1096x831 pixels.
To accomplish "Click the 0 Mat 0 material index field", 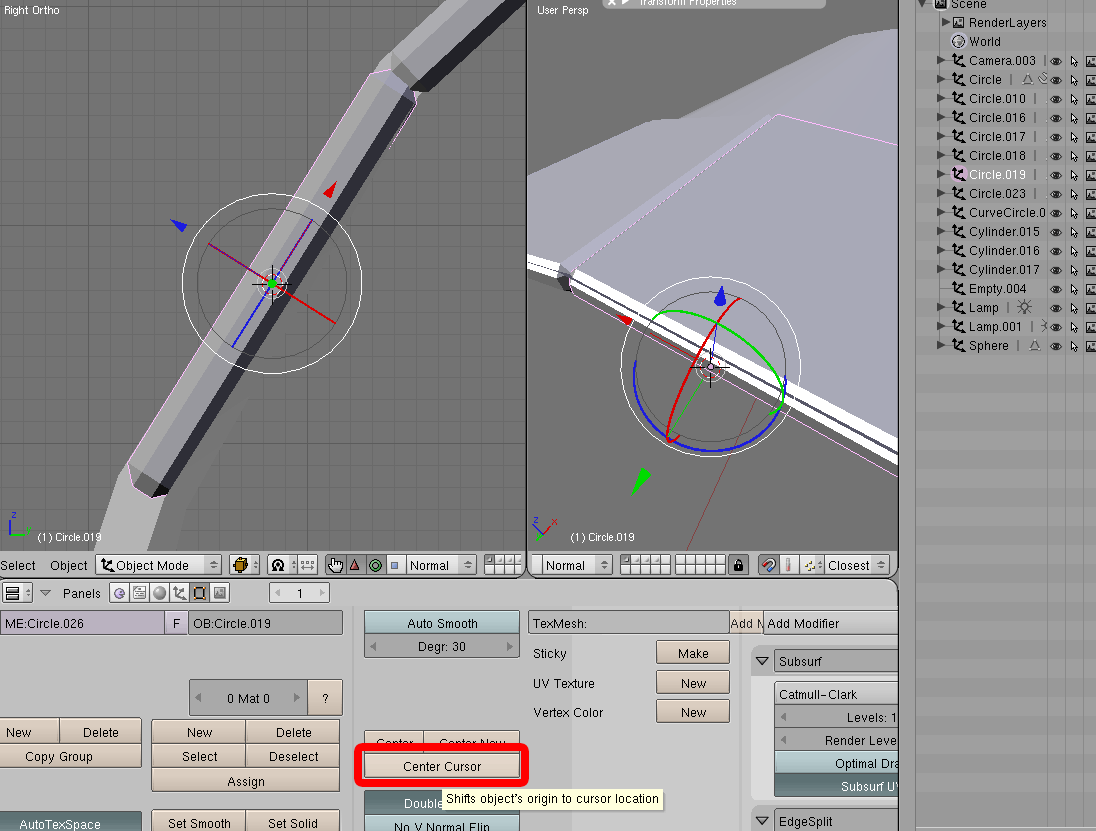I will pos(248,698).
